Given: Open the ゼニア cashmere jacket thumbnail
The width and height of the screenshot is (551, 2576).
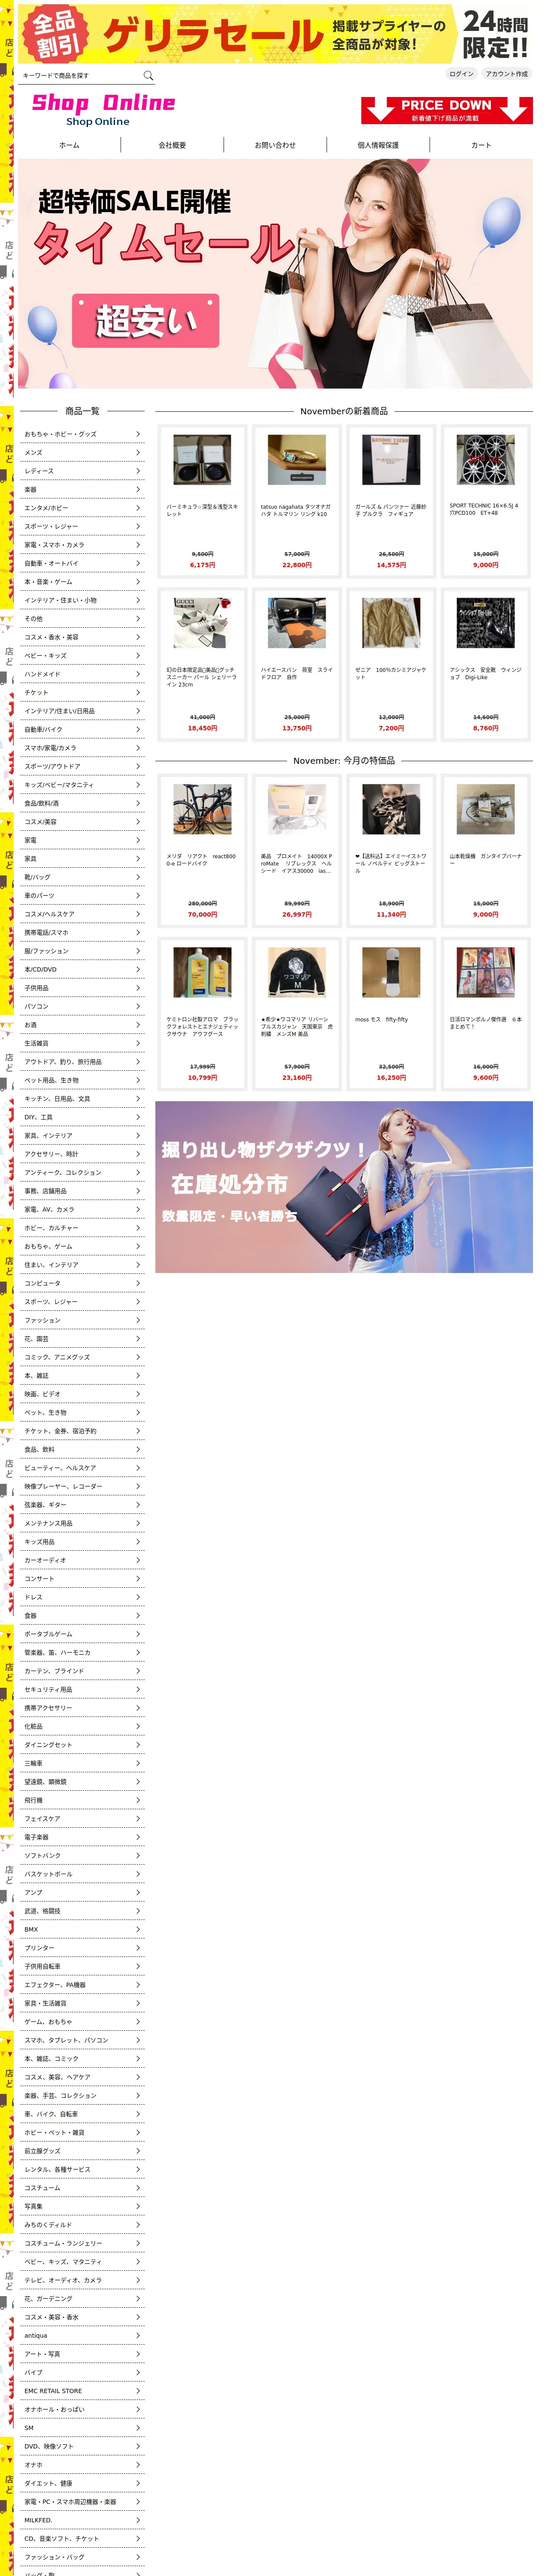Looking at the screenshot, I should click(391, 623).
